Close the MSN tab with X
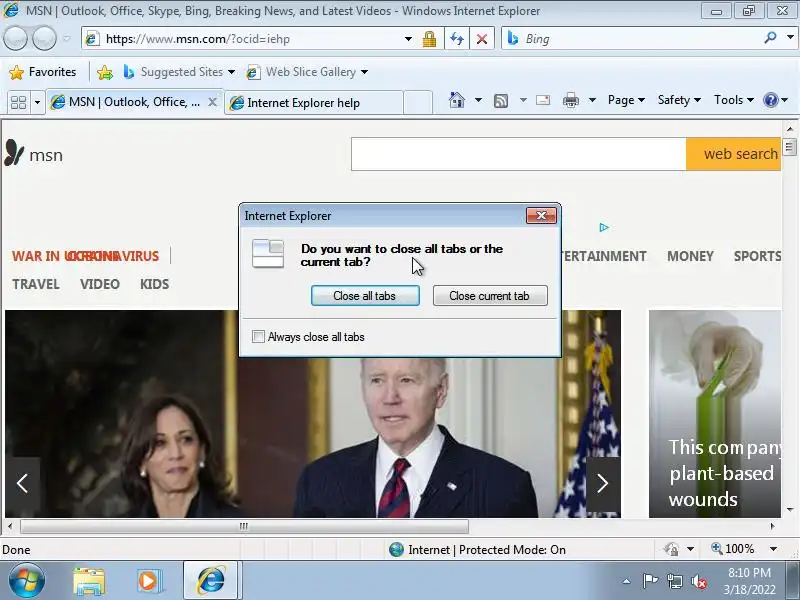Screen dimensions: 800x600 212,102
